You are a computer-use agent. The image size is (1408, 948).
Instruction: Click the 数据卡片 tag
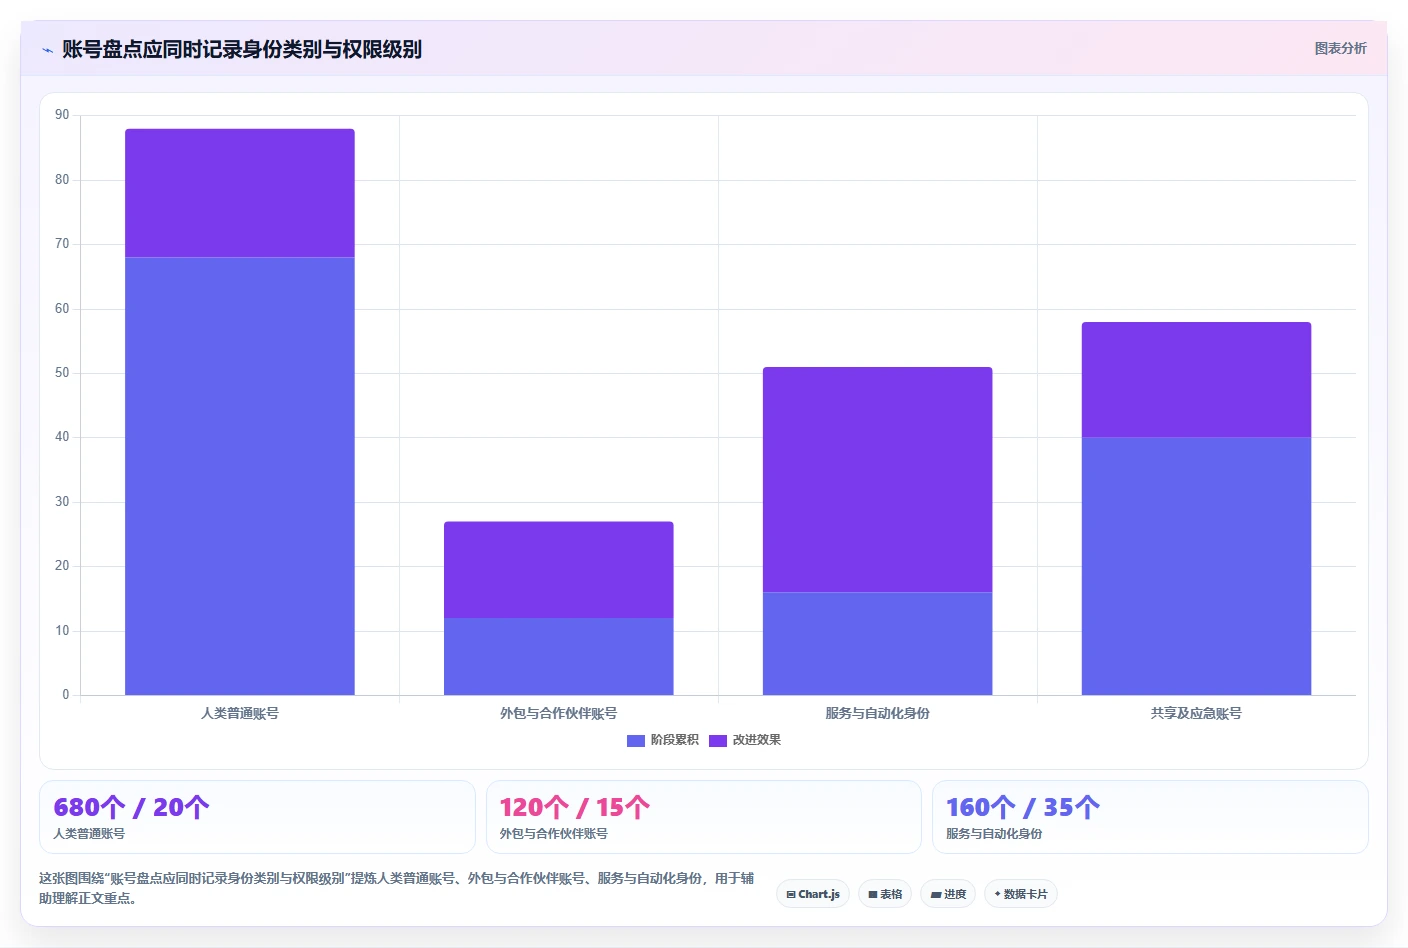1021,894
